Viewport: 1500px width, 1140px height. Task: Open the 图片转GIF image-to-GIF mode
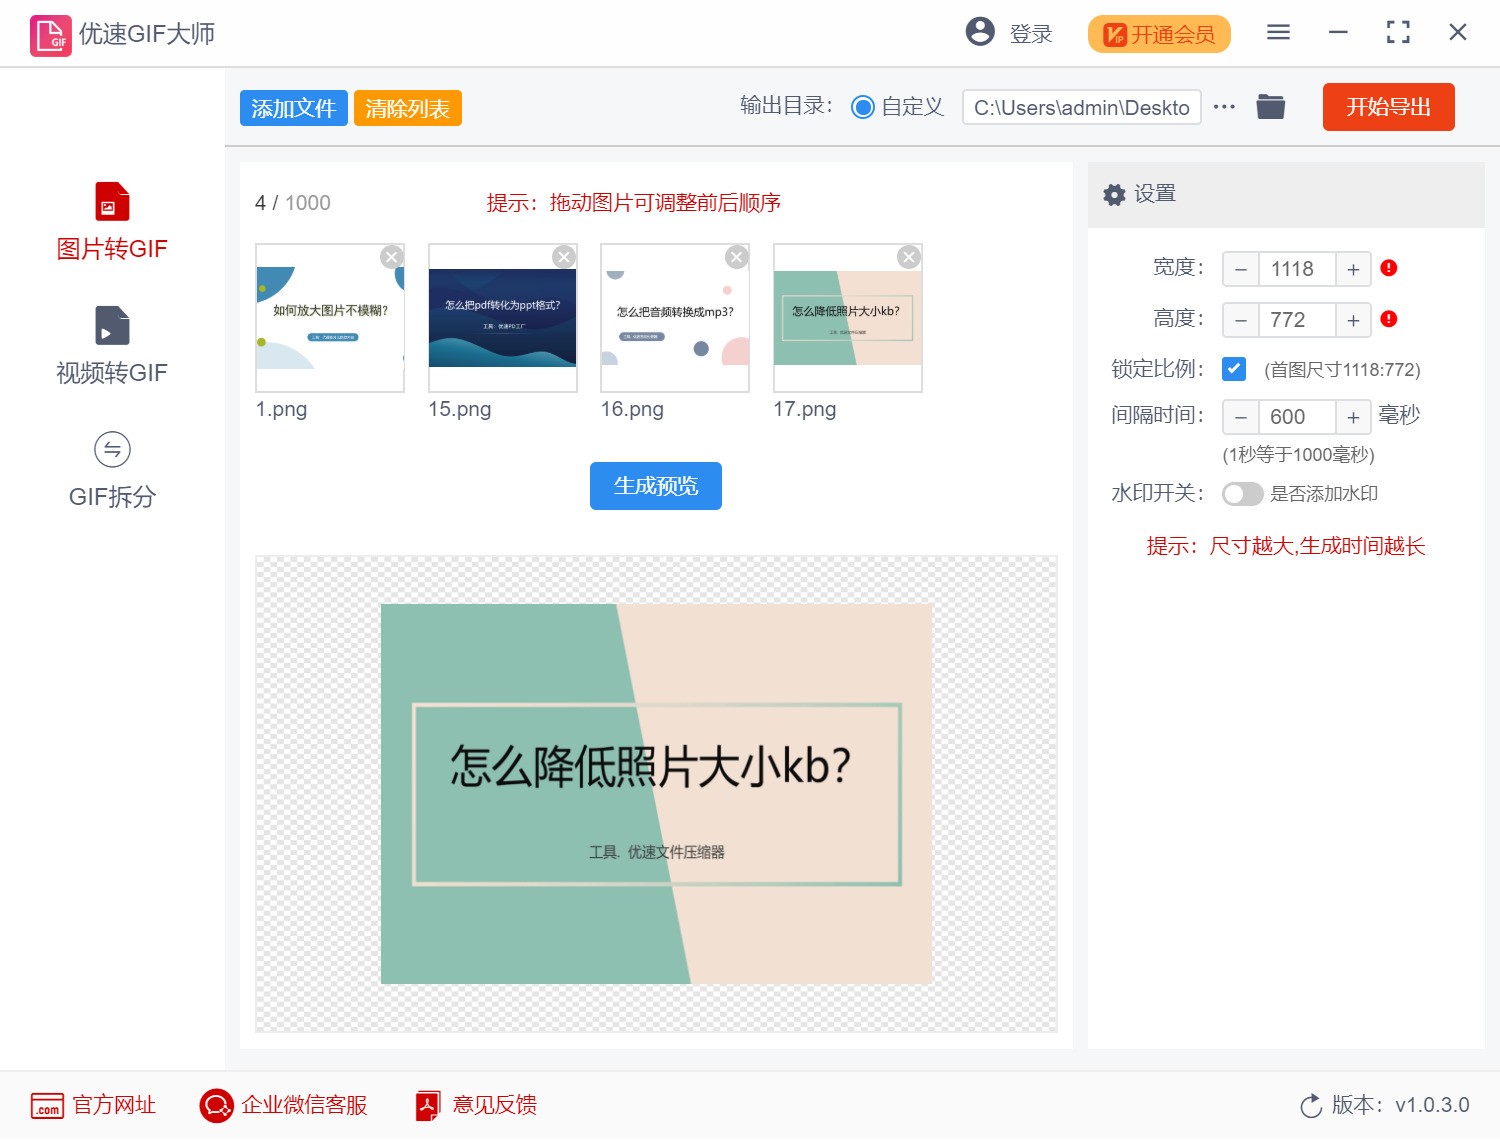(x=112, y=222)
